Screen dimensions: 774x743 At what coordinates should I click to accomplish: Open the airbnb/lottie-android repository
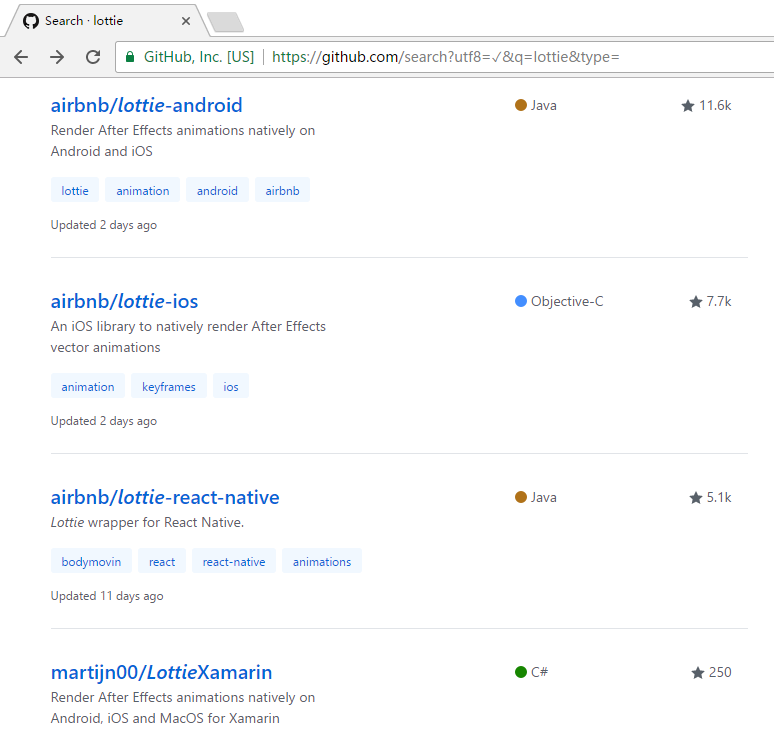pos(147,106)
